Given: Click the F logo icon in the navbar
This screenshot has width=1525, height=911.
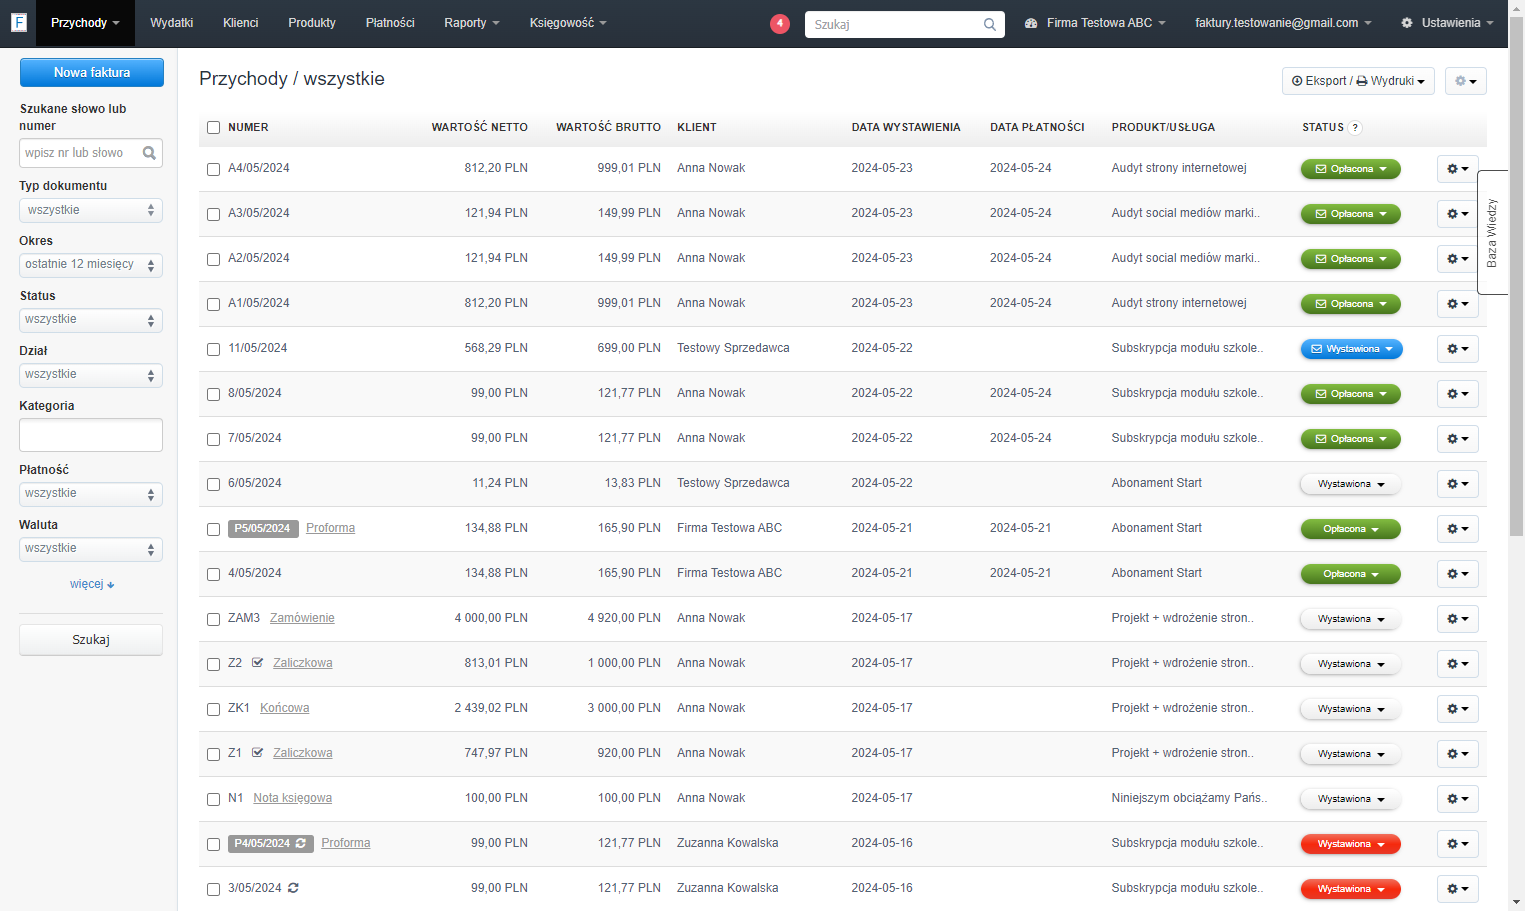Looking at the screenshot, I should (18, 22).
